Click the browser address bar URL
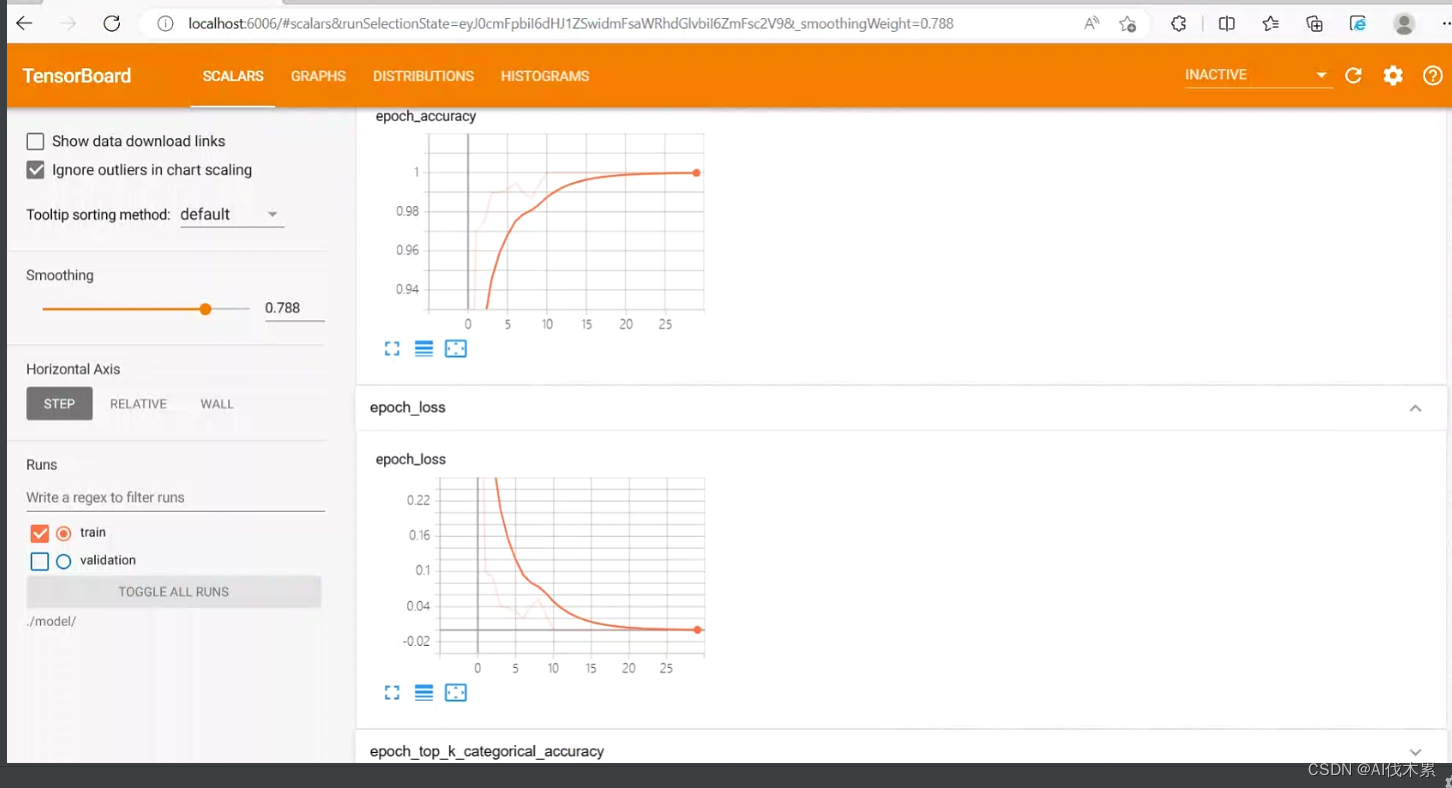Viewport: 1452px width, 788px height. point(570,23)
